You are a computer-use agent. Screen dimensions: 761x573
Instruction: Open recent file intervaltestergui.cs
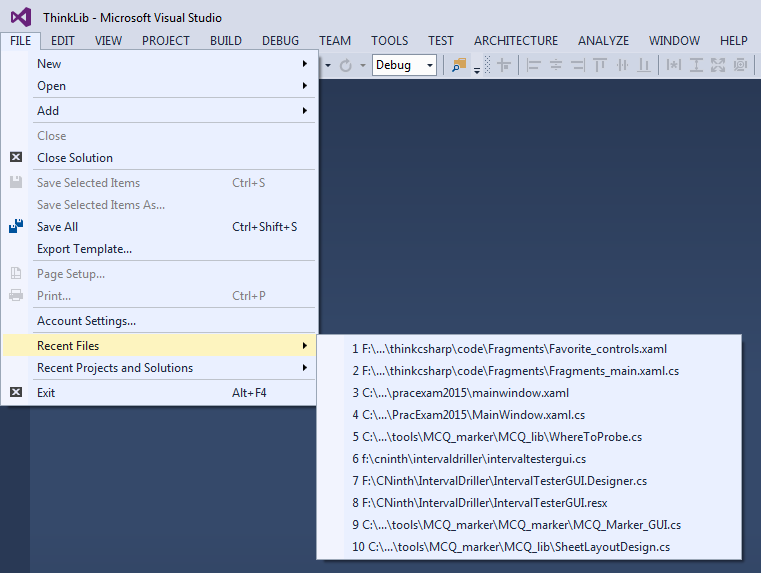(529, 458)
